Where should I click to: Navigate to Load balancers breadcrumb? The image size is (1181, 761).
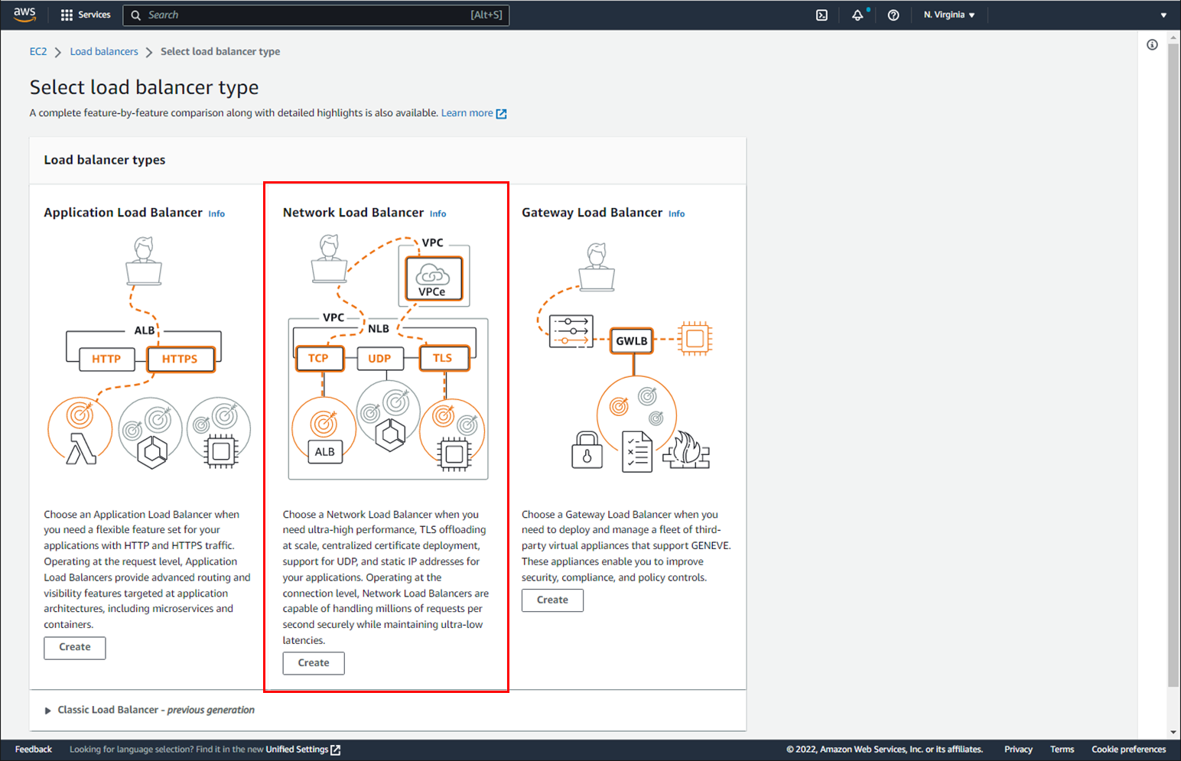coord(104,51)
